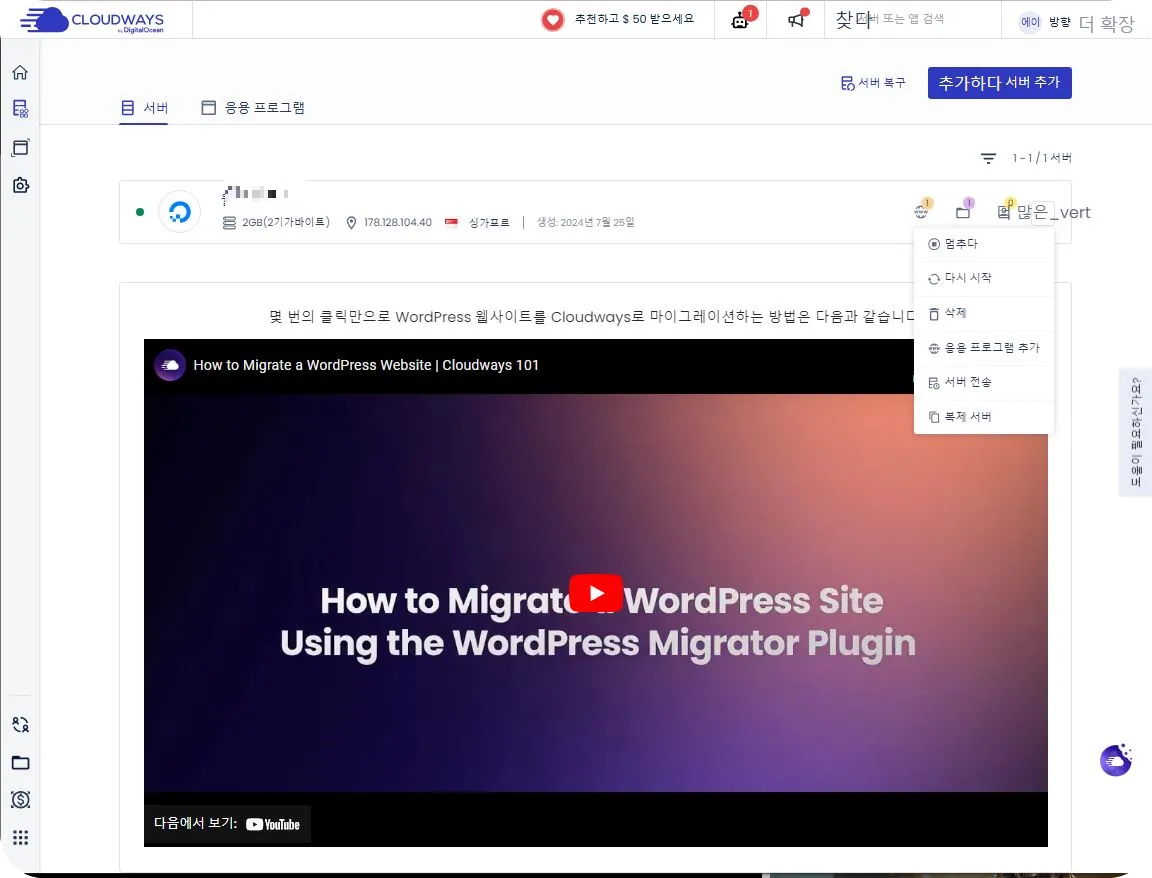
Task: Click the server or app search field
Action: coord(910,19)
